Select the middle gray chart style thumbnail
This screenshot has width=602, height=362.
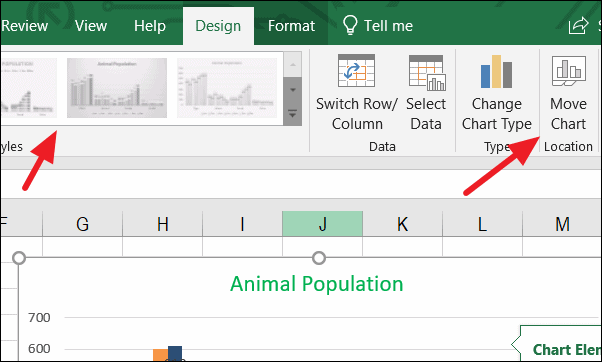click(117, 88)
